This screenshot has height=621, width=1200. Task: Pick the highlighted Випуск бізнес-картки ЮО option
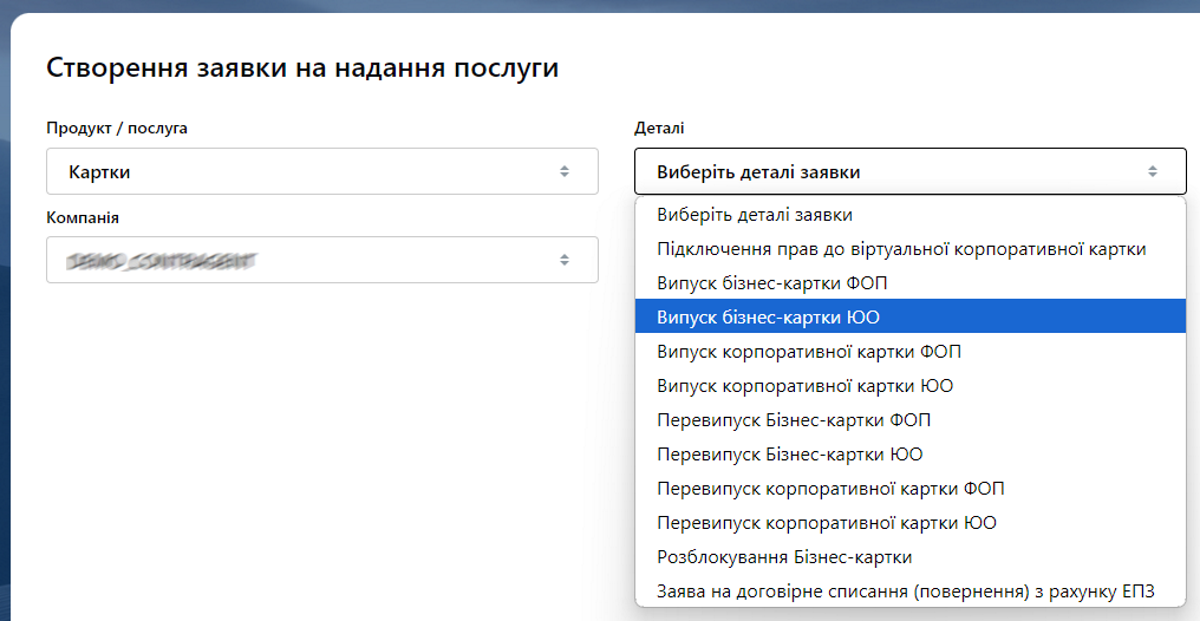click(910, 317)
